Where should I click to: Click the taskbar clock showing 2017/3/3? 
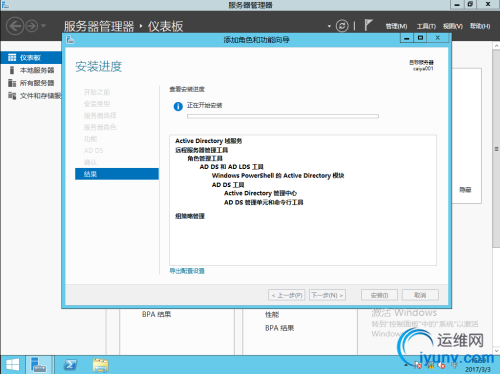pos(478,365)
